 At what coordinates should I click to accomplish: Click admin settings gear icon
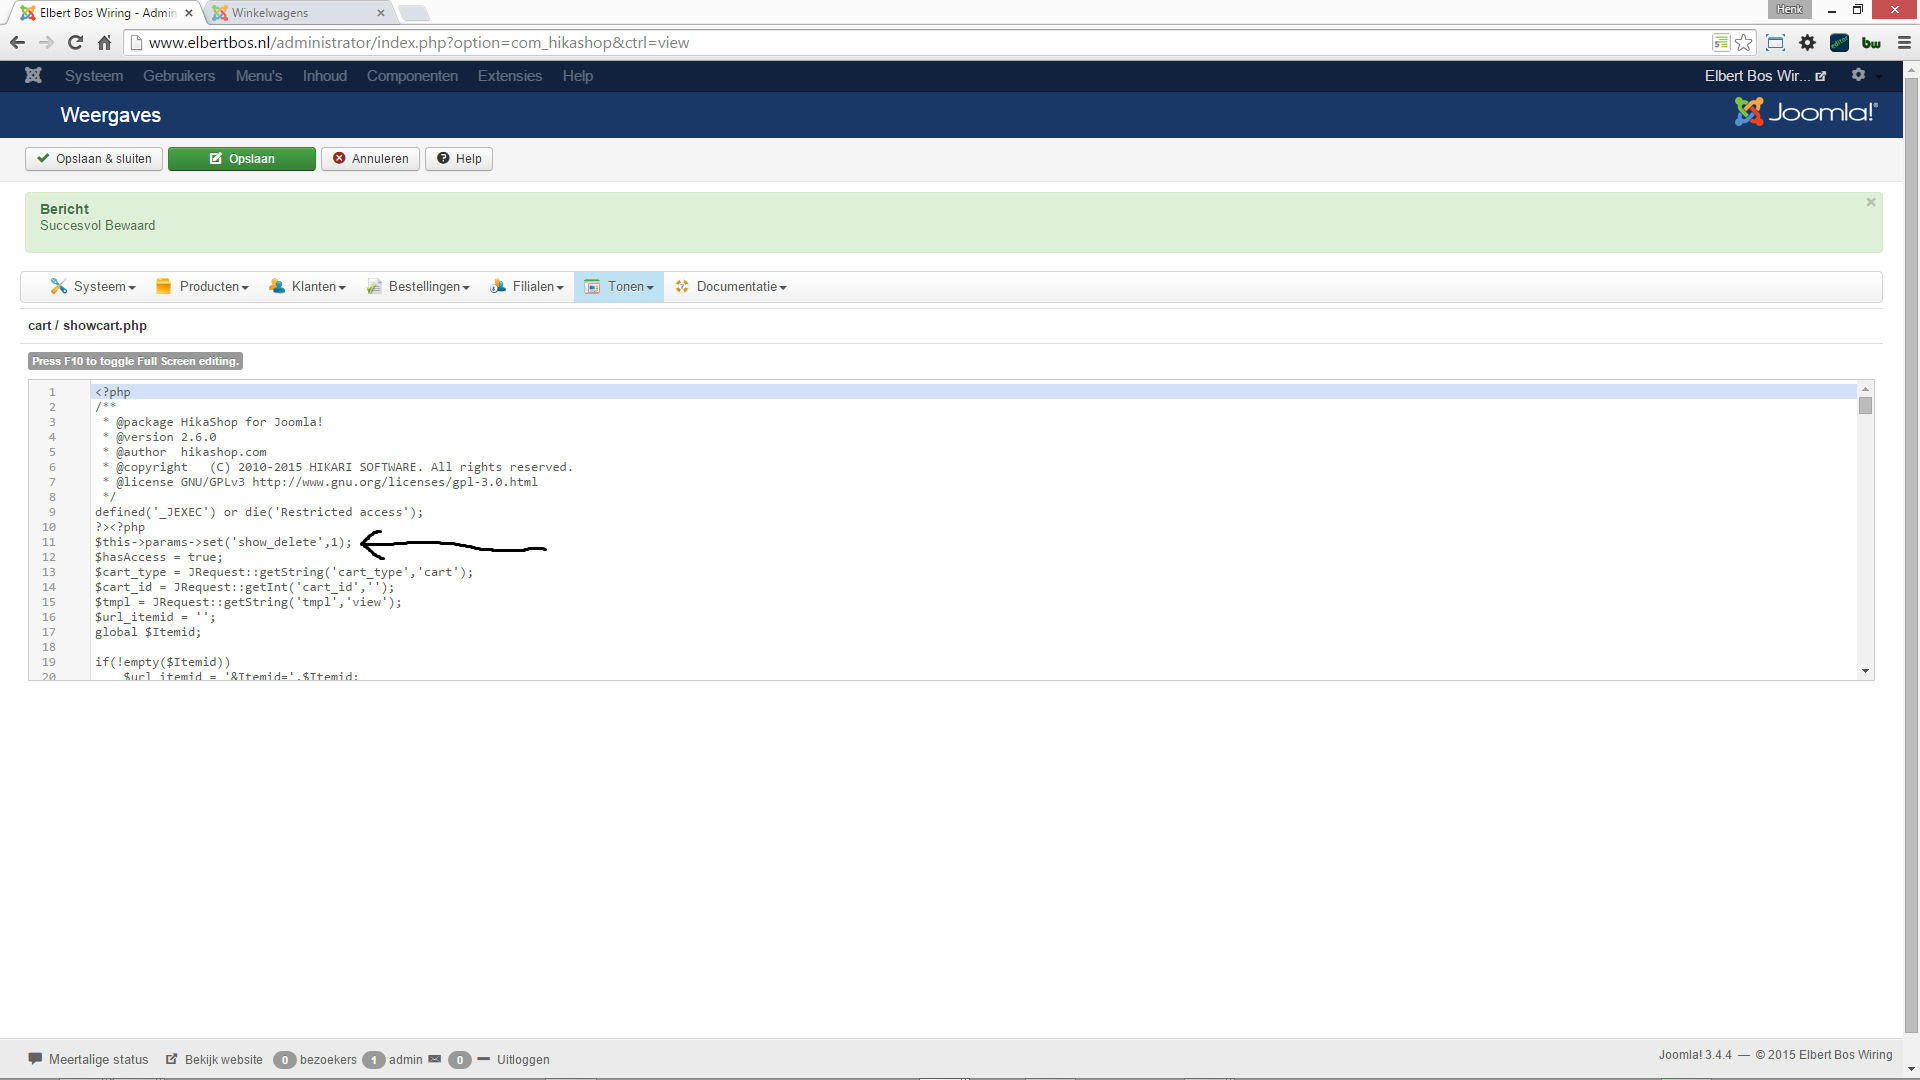(x=1858, y=75)
